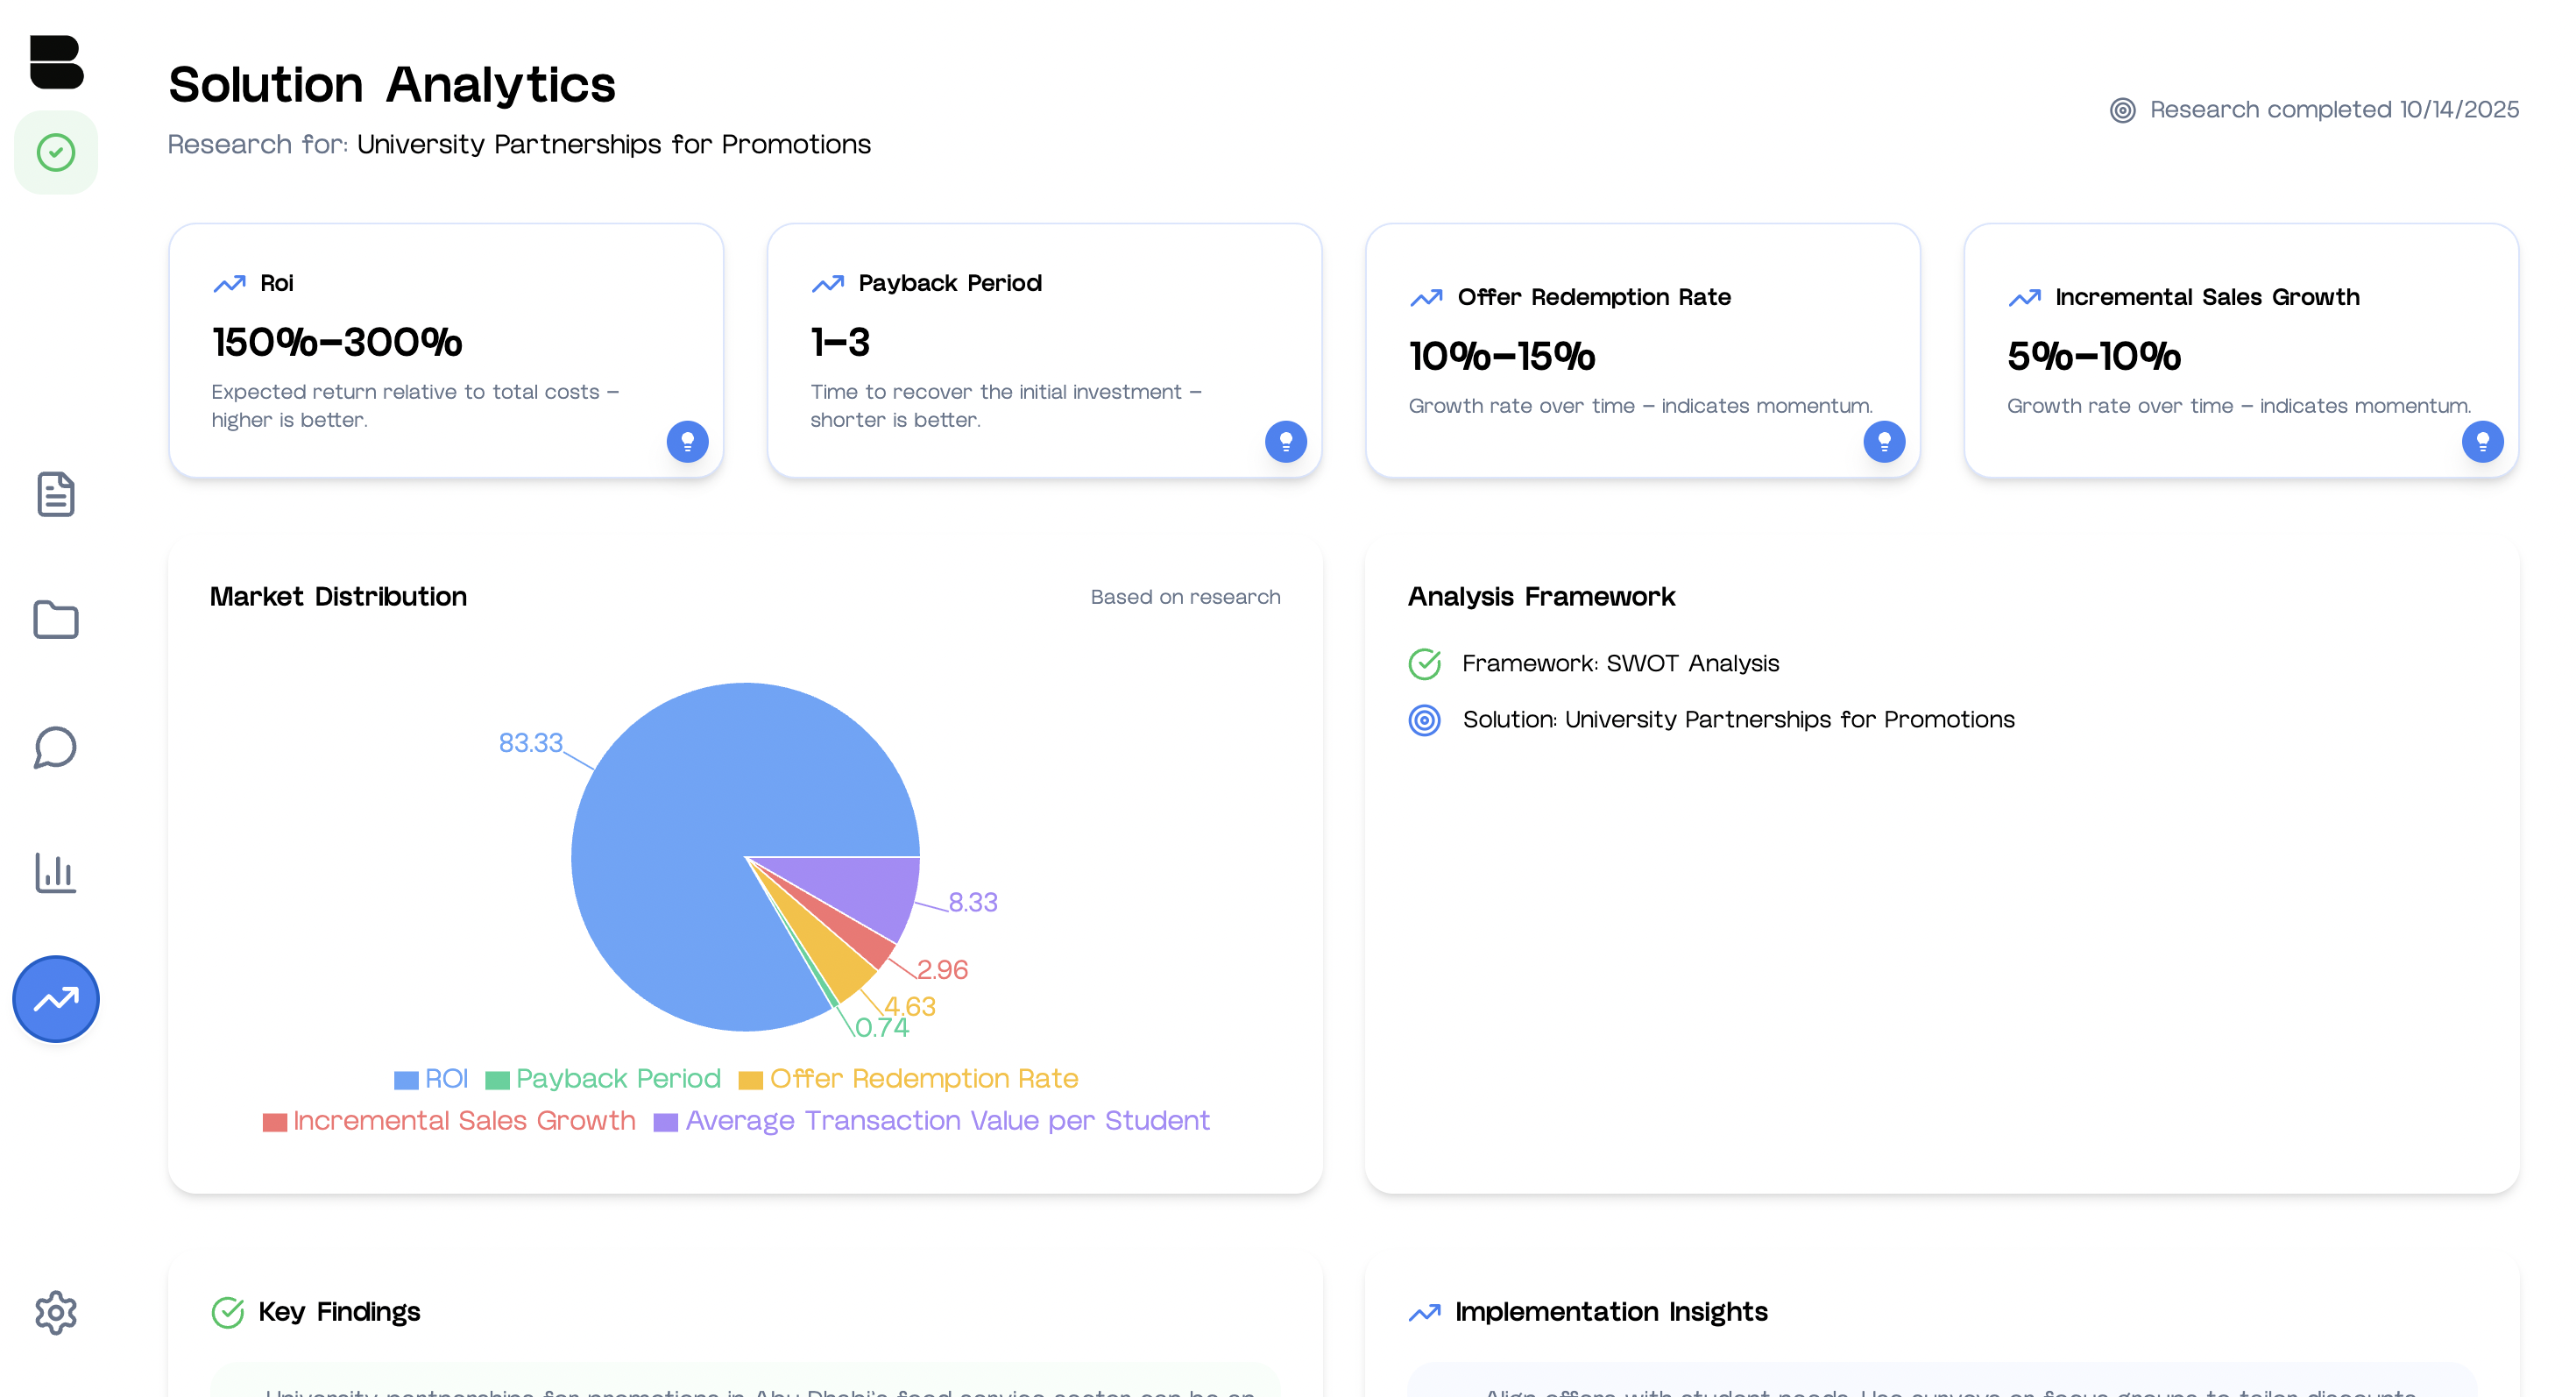This screenshot has width=2576, height=1397.
Task: Click the 2.96 pie chart label
Action: click(942, 969)
